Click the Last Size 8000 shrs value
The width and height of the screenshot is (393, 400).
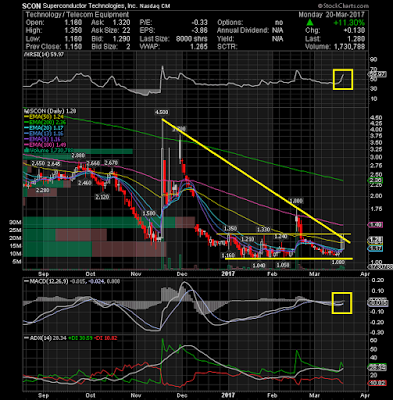coord(192,39)
